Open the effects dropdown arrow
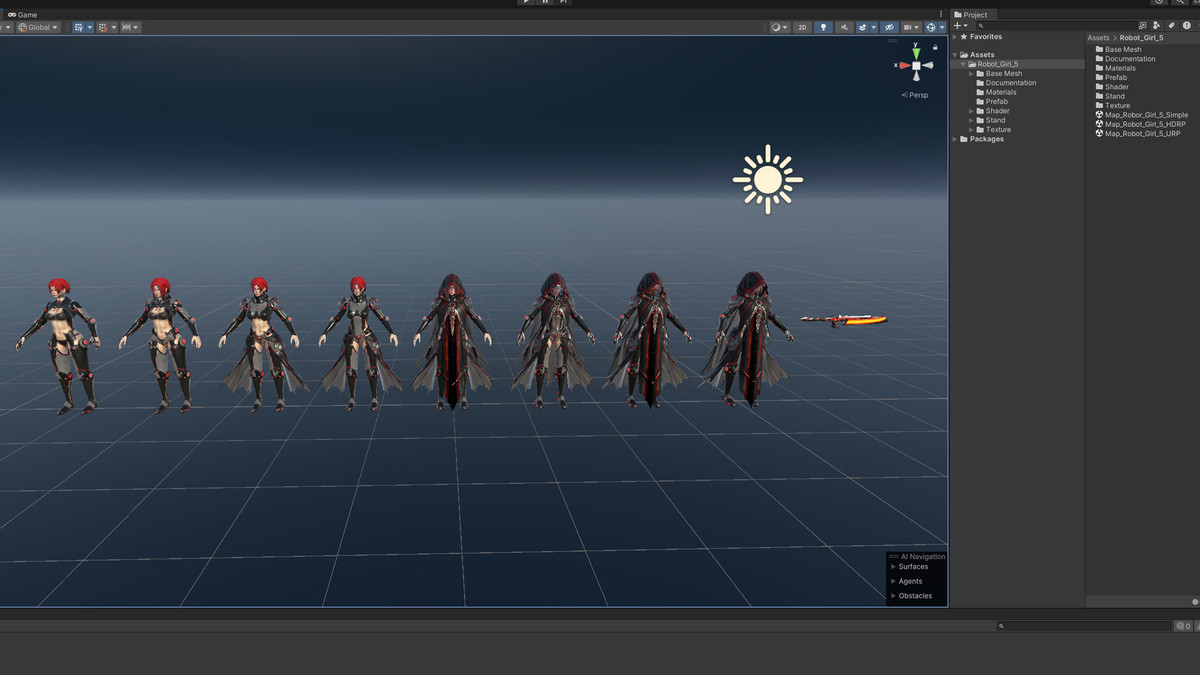Image resolution: width=1200 pixels, height=675 pixels. pyautogui.click(x=874, y=27)
